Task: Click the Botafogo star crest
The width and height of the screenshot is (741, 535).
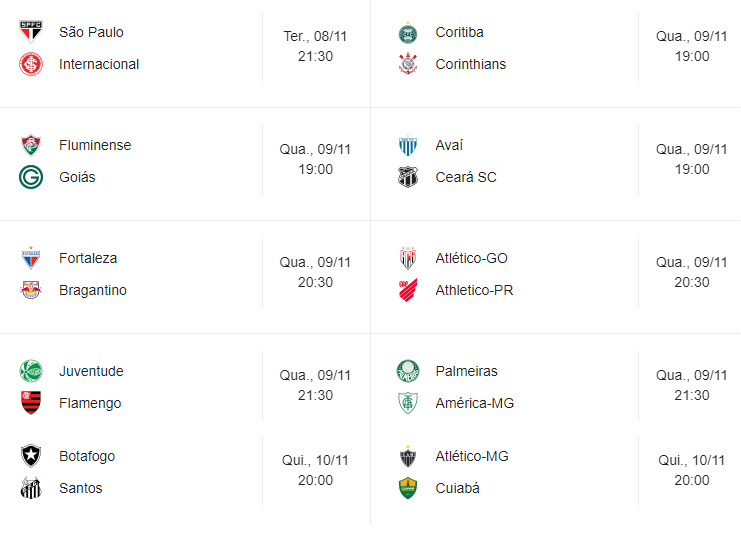Action: pos(31,456)
